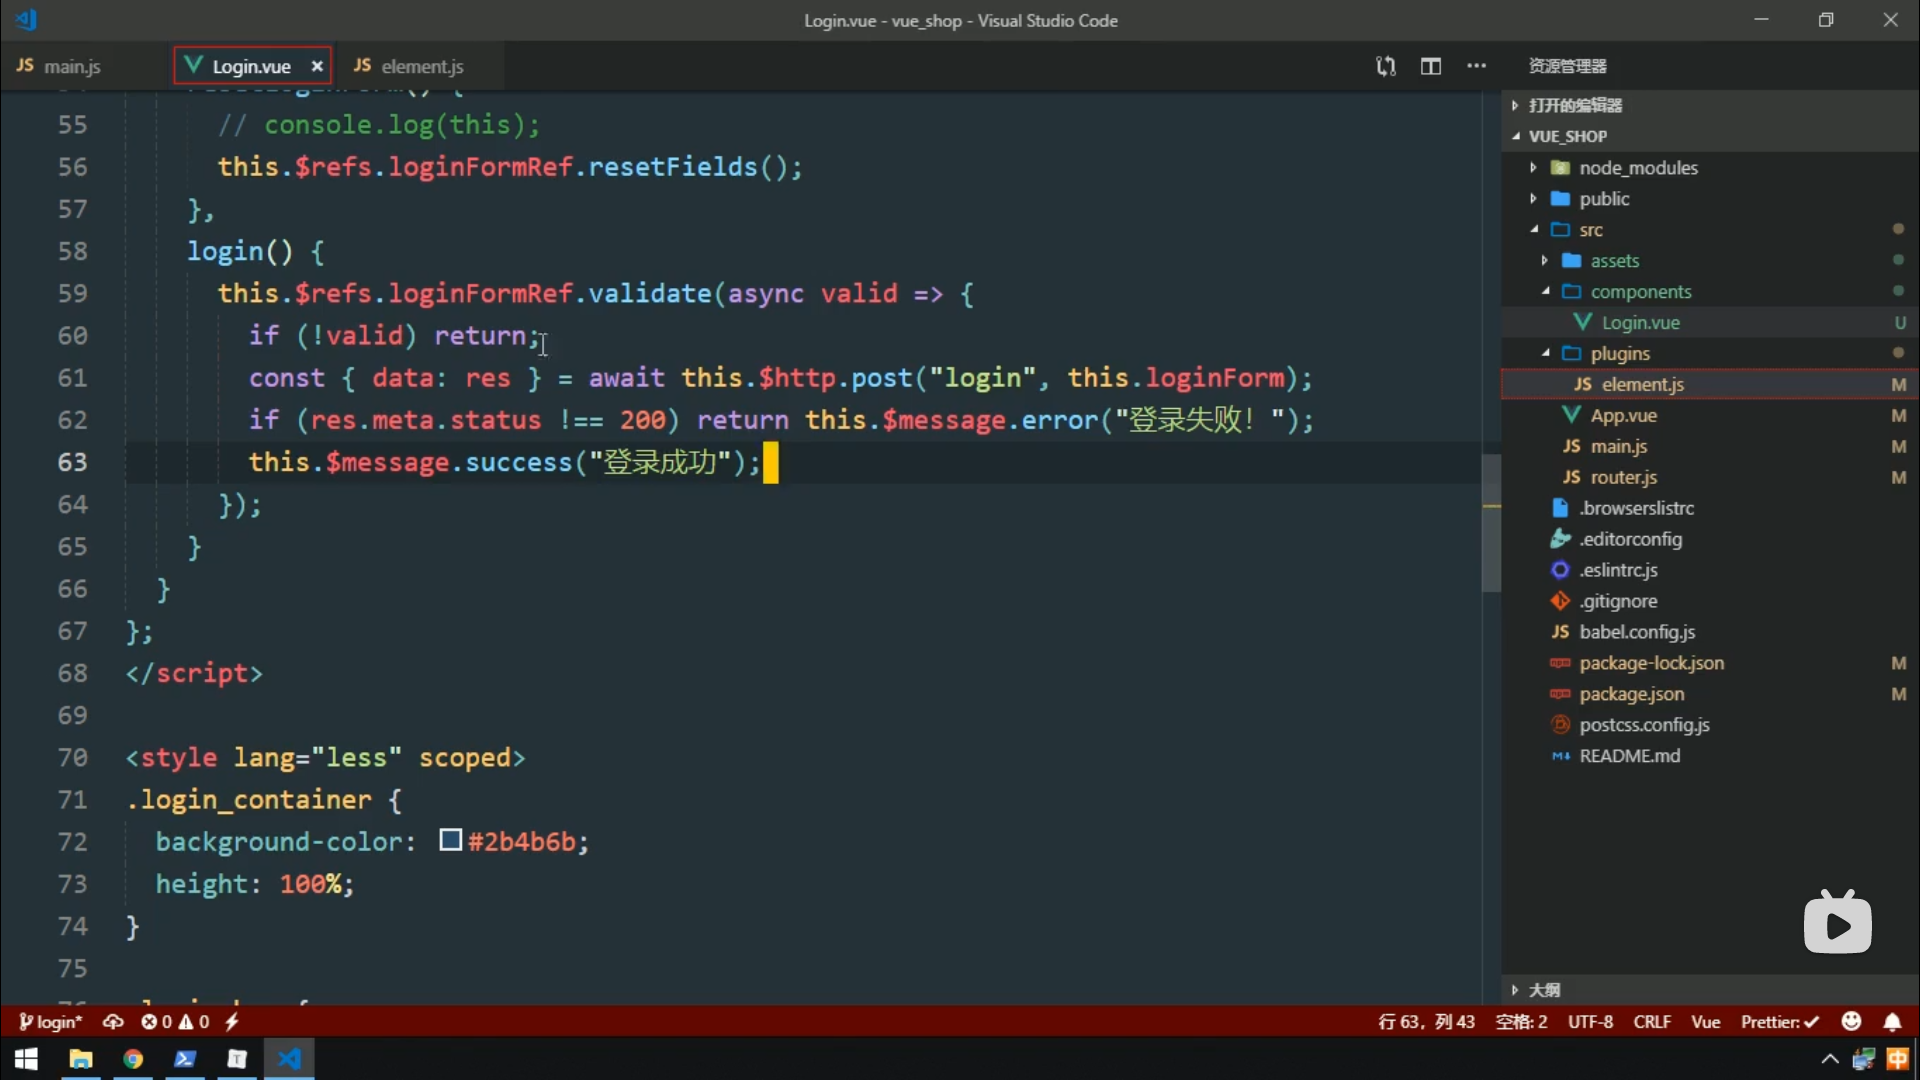
Task: Change the indentation spaces setting
Action: pyautogui.click(x=1521, y=1022)
